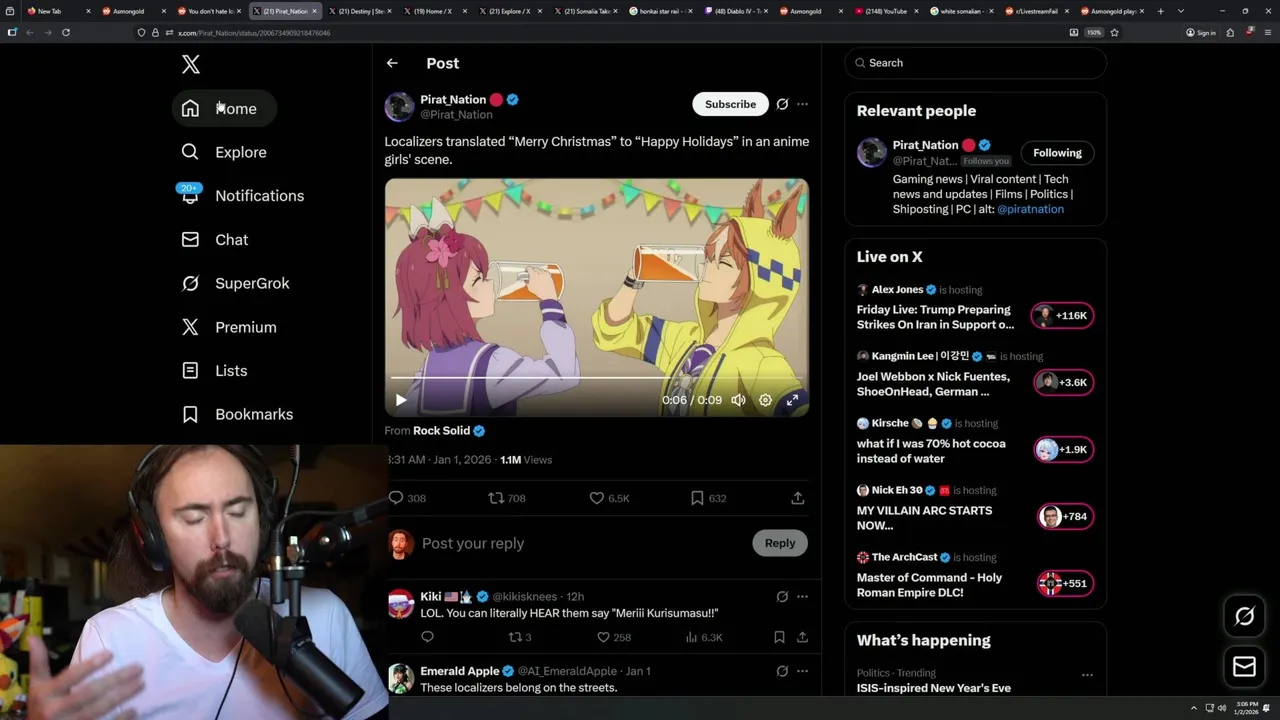The image size is (1280, 720).
Task: Open Chat in the sidebar
Action: point(215,240)
